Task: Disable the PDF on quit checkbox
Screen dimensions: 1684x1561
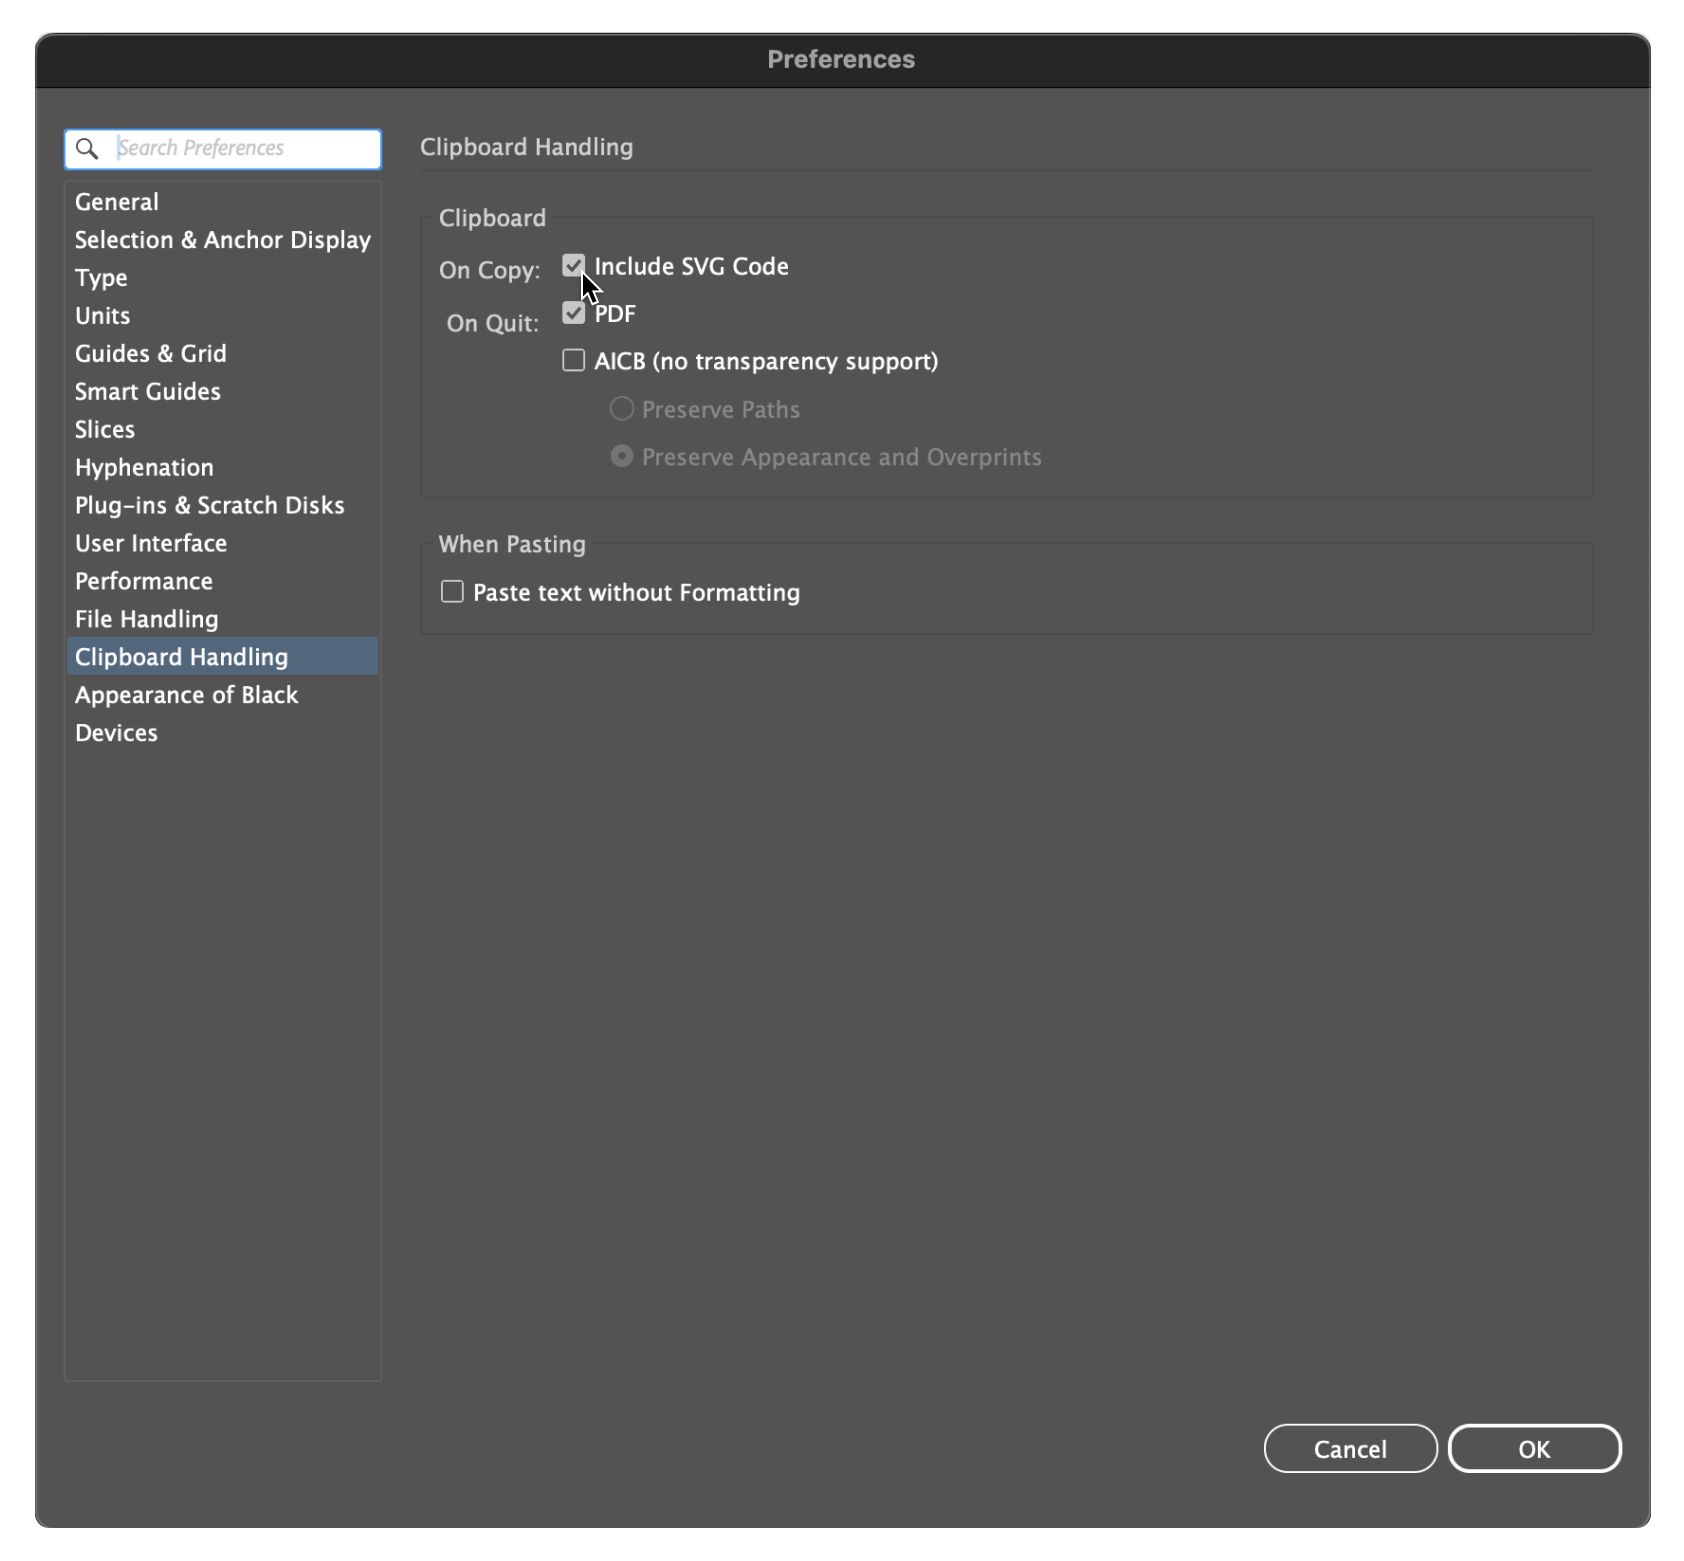Action: [574, 313]
